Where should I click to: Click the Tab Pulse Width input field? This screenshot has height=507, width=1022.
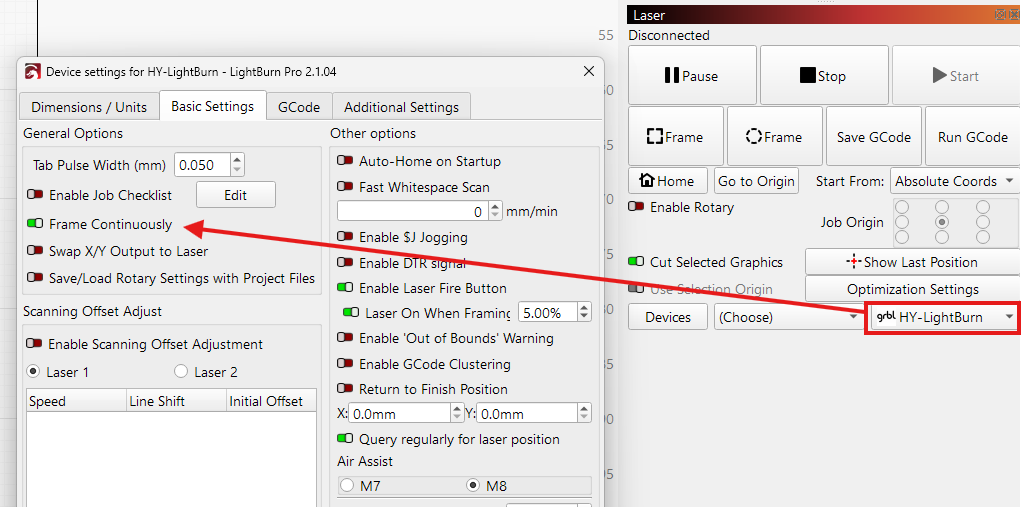point(203,165)
